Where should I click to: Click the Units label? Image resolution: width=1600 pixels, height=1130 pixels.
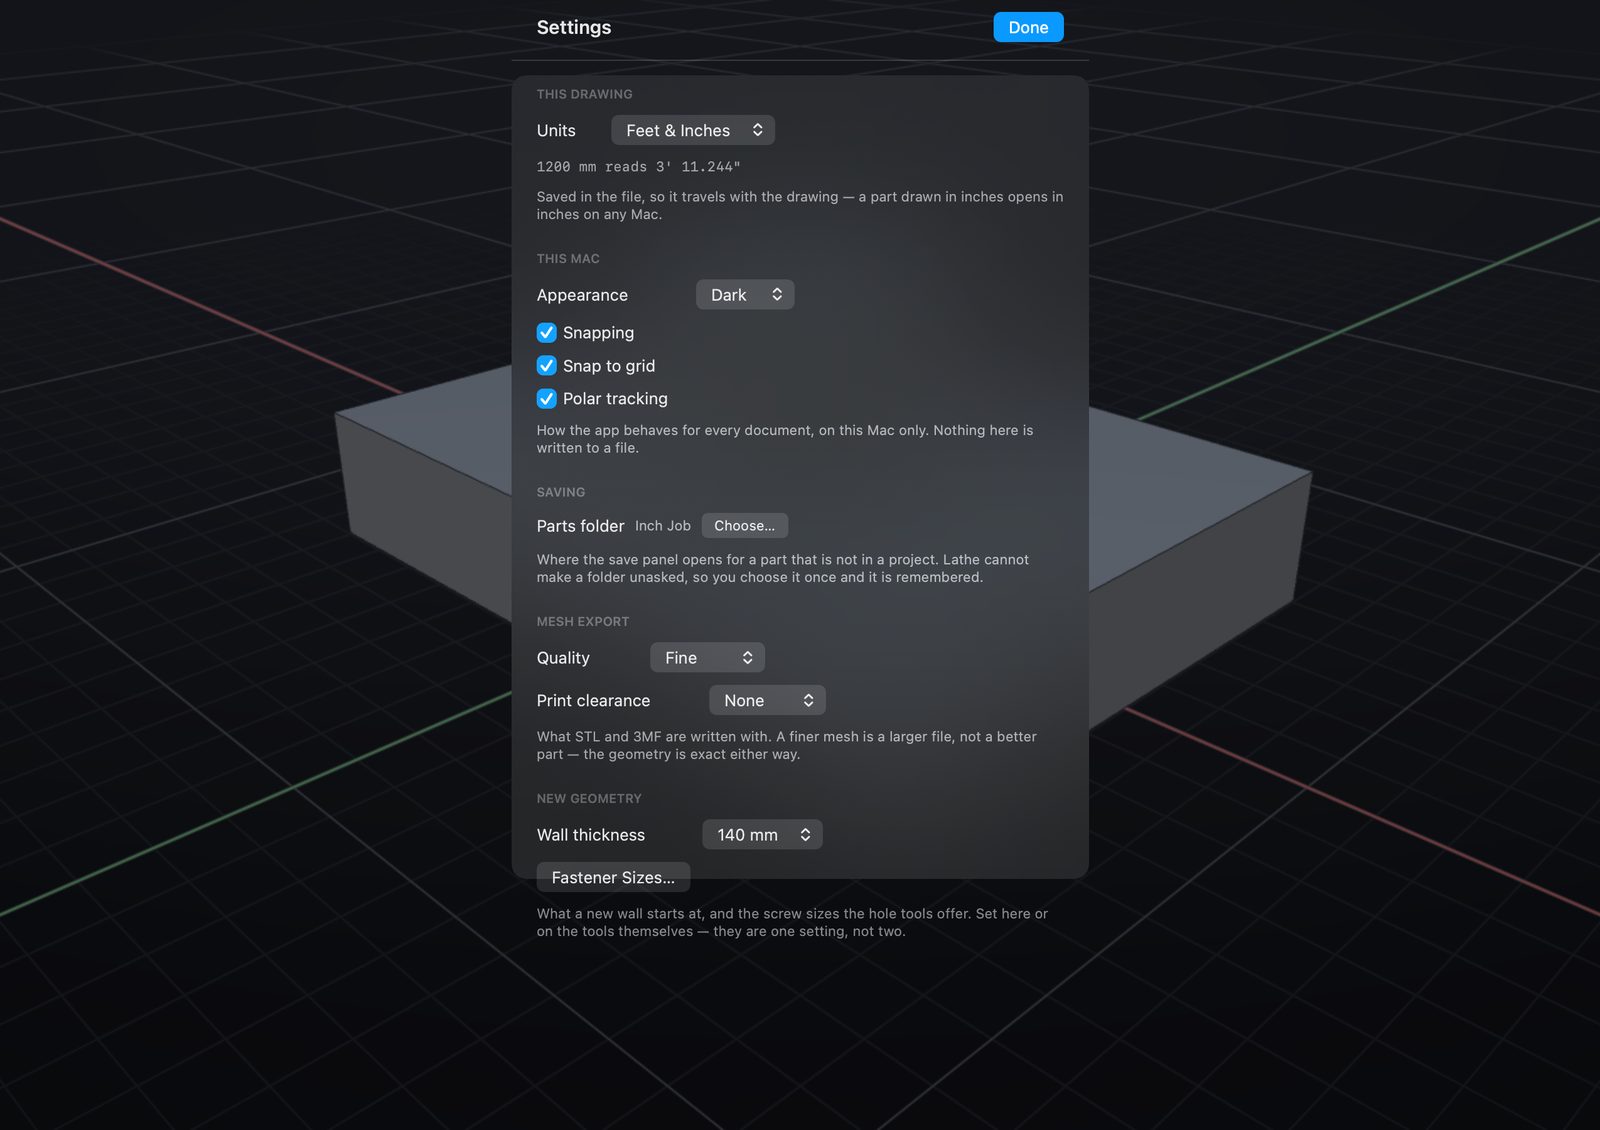tap(556, 131)
